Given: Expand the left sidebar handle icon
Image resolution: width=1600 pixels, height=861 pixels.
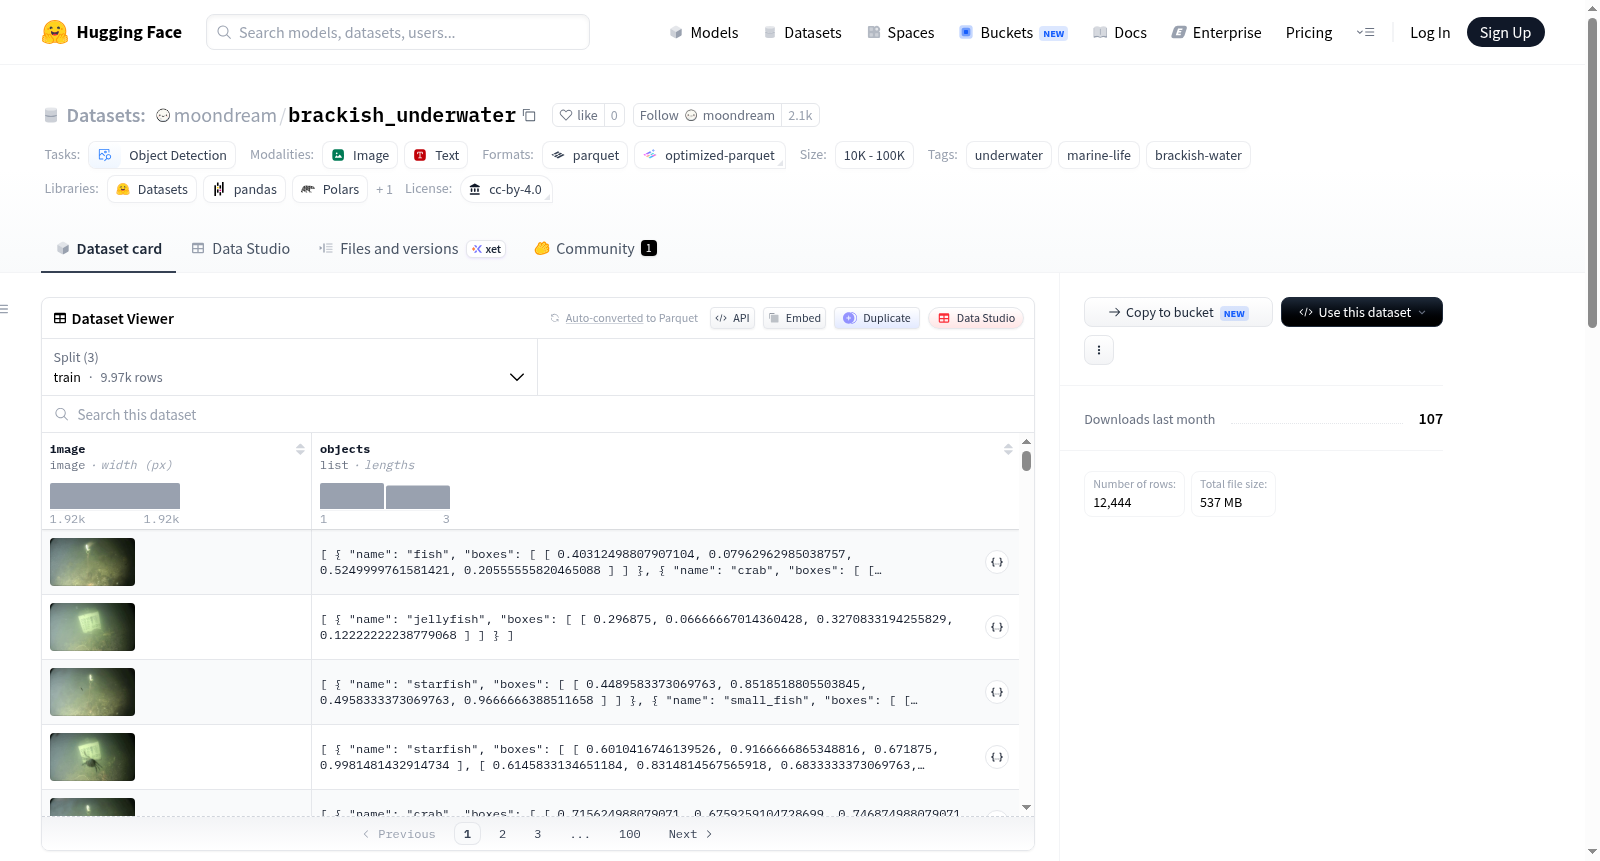Looking at the screenshot, I should click(4, 309).
